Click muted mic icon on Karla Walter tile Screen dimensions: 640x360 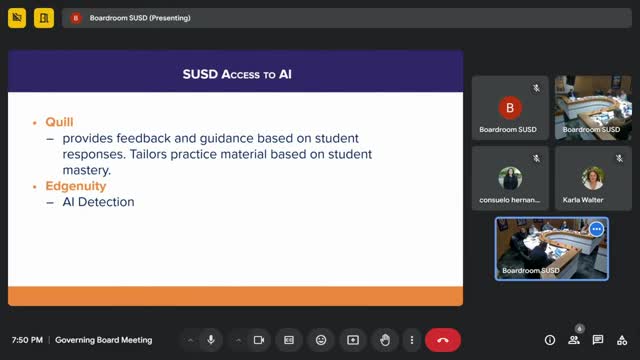619,158
